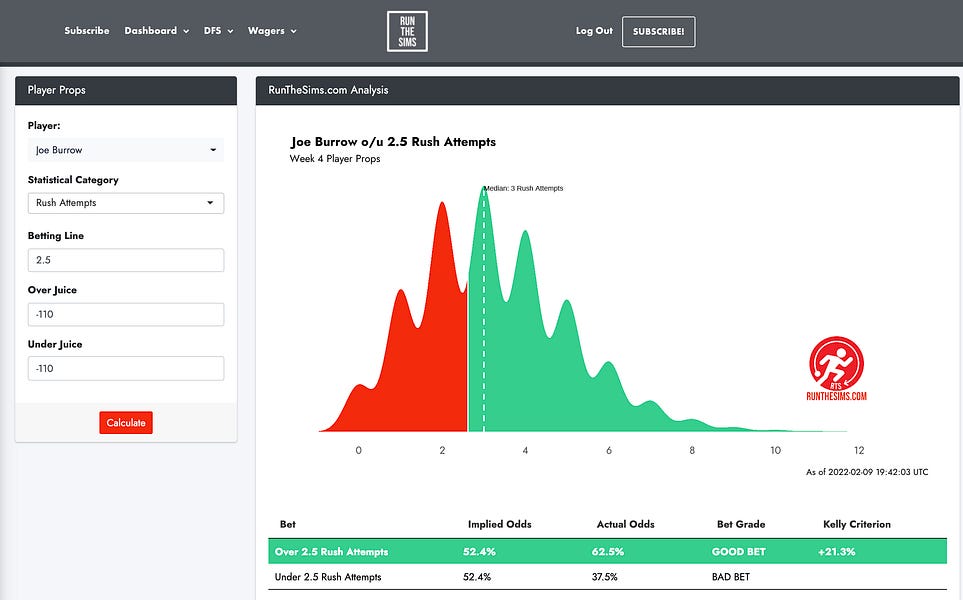The height and width of the screenshot is (600, 963).
Task: Select the Over 2.5 Rush Attempts row
Action: (x=607, y=551)
